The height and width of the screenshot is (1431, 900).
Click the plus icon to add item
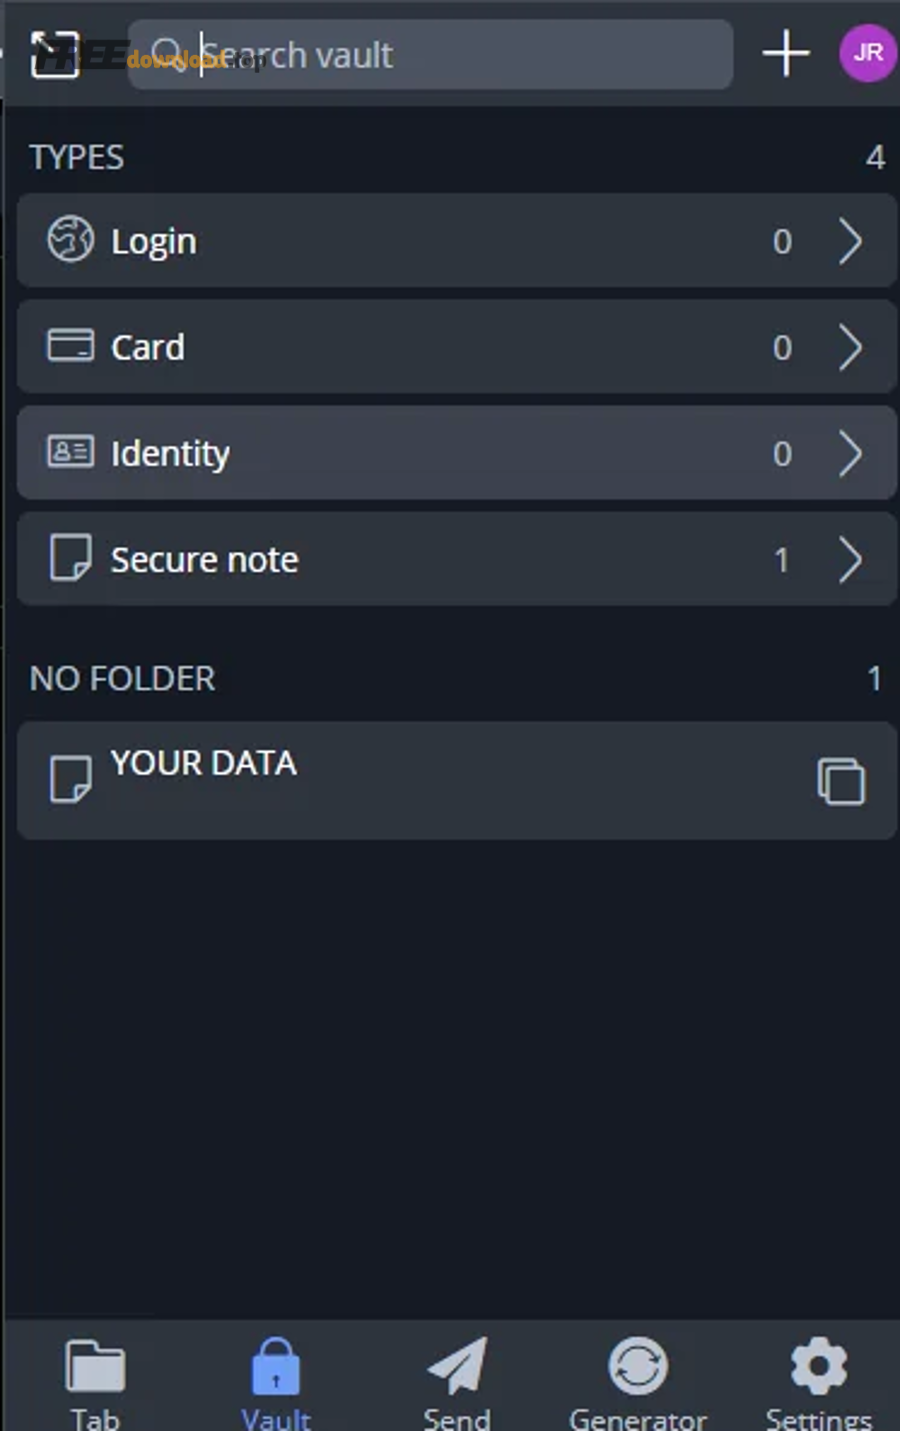786,53
